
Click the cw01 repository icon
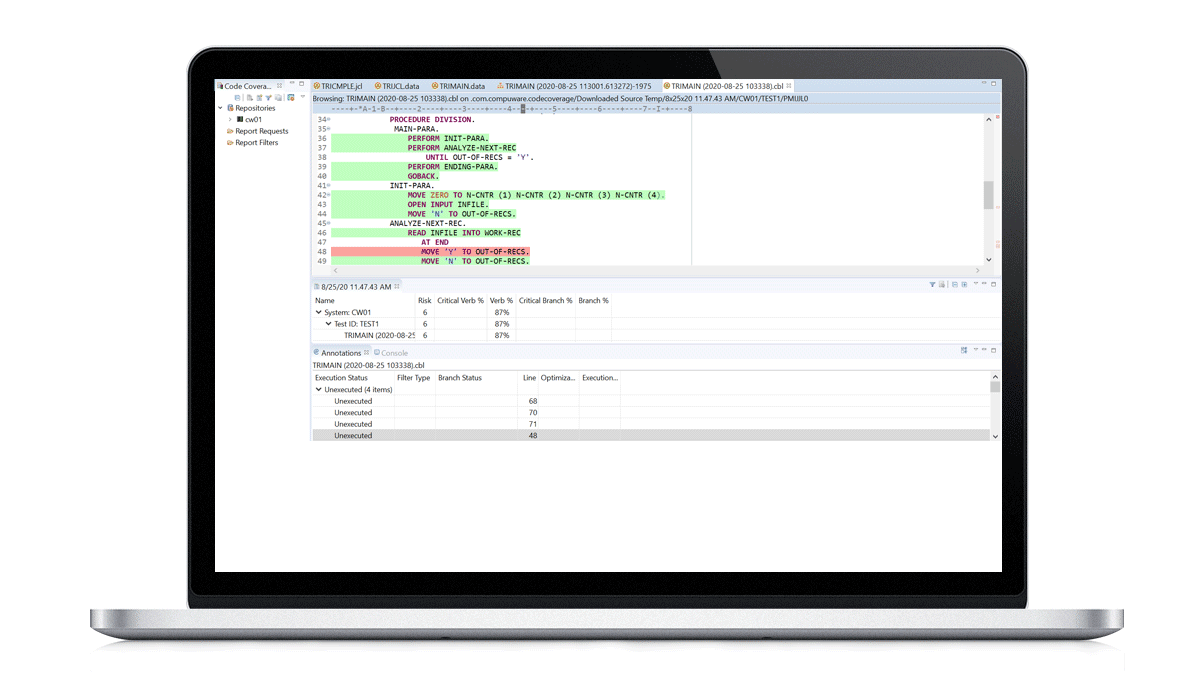coord(240,120)
